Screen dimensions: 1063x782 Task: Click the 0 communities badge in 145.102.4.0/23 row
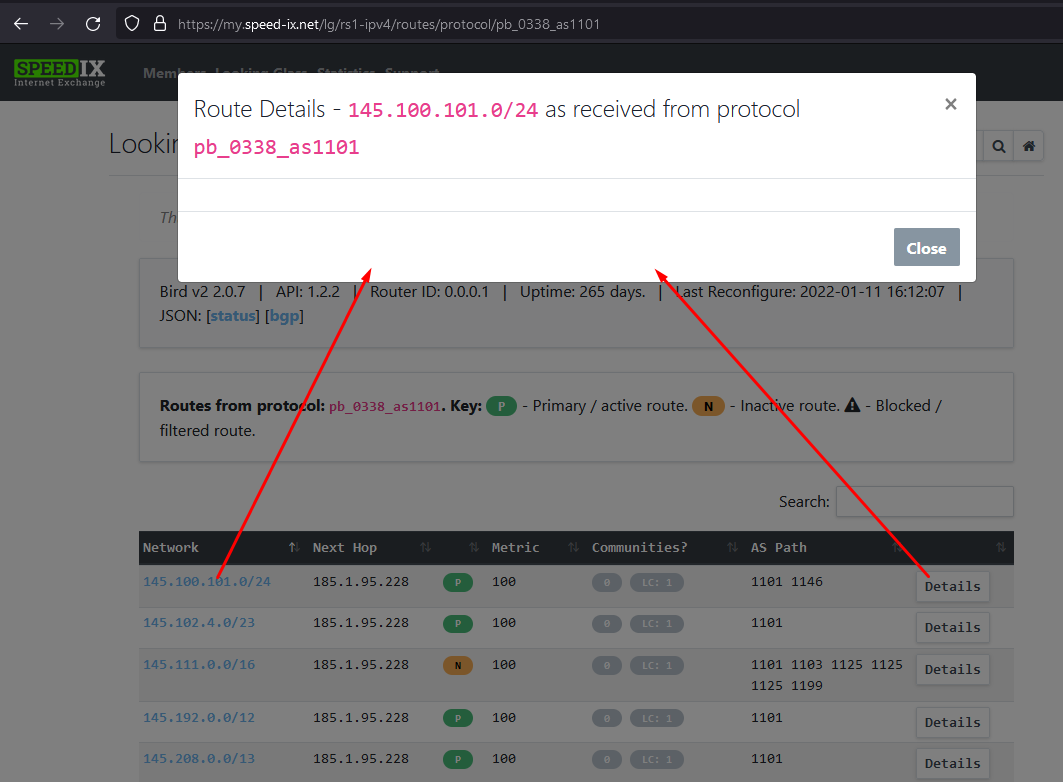[x=607, y=623]
